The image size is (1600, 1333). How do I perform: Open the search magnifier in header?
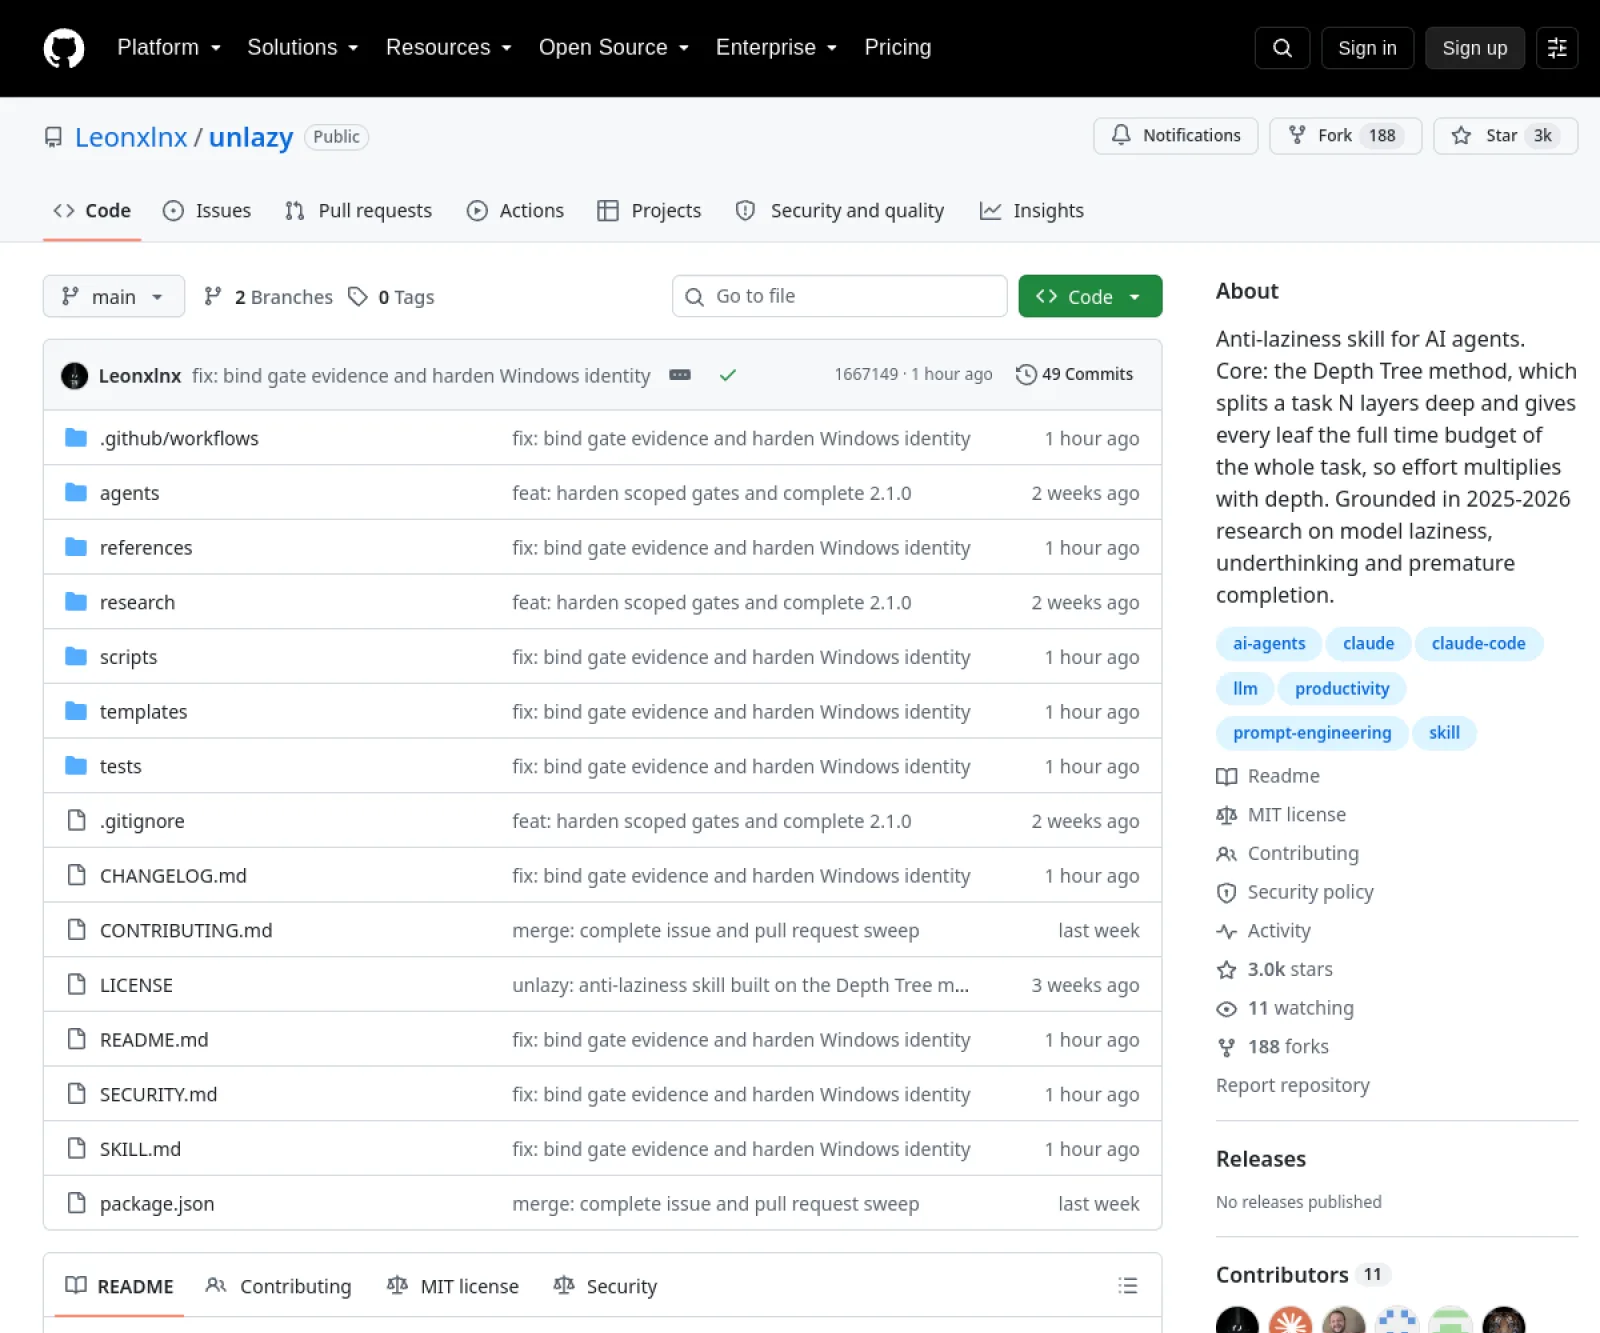[x=1282, y=48]
